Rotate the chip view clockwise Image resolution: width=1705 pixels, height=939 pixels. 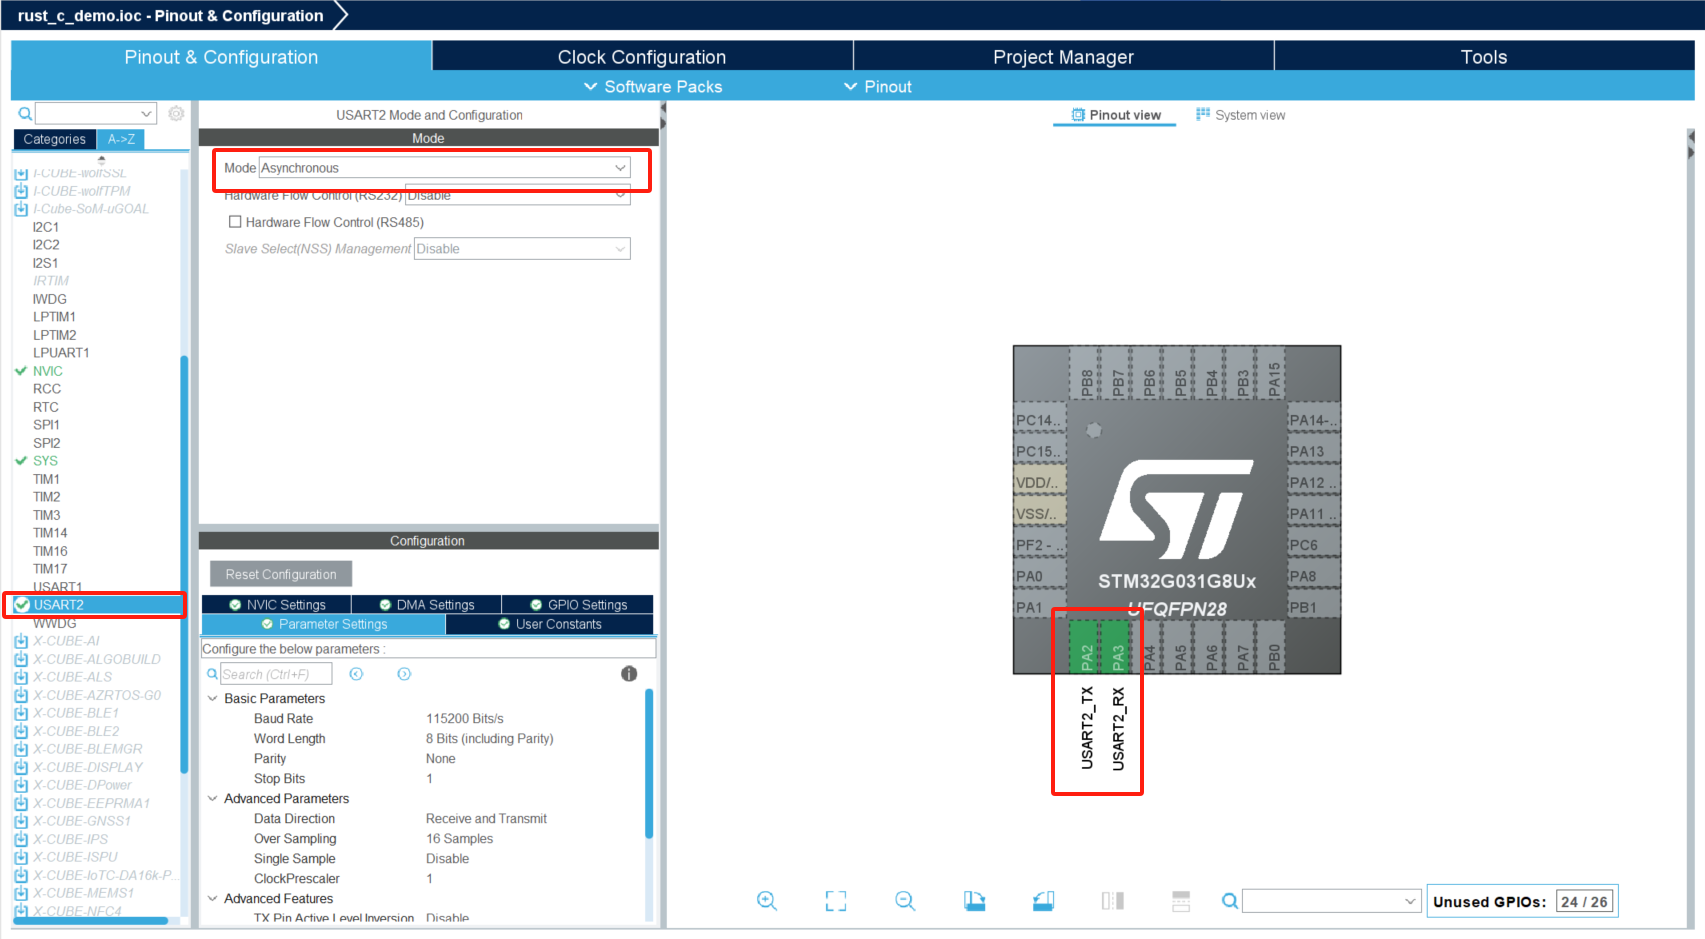point(974,901)
